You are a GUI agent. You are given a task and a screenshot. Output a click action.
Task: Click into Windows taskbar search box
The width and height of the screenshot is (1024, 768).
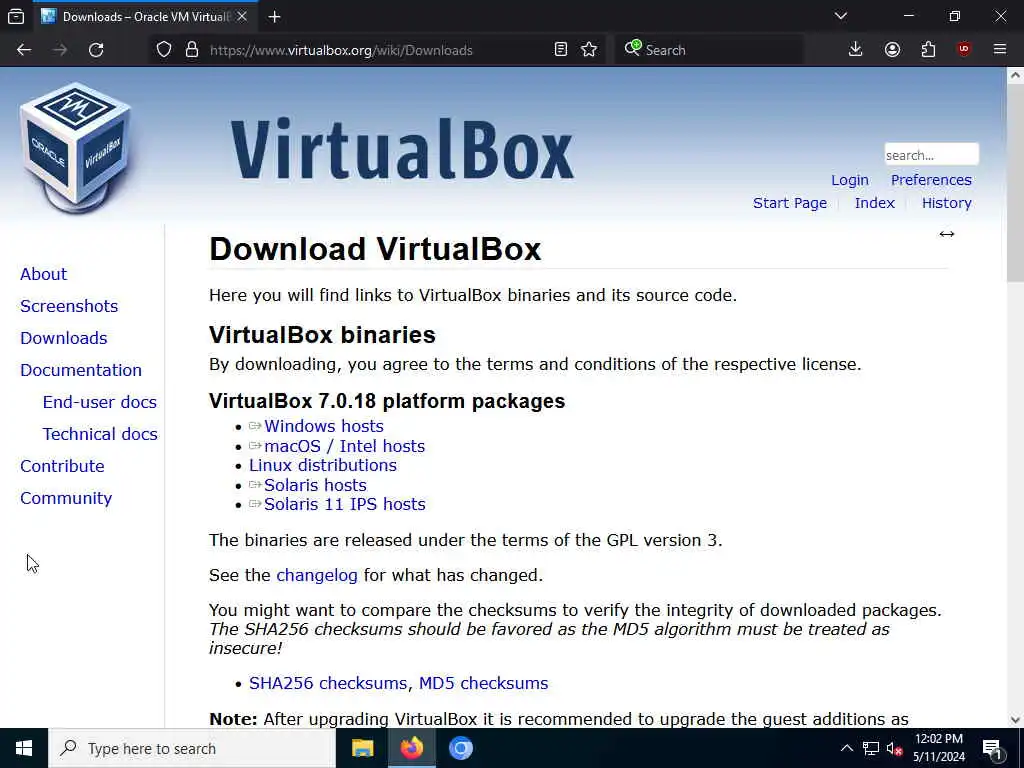[192, 748]
